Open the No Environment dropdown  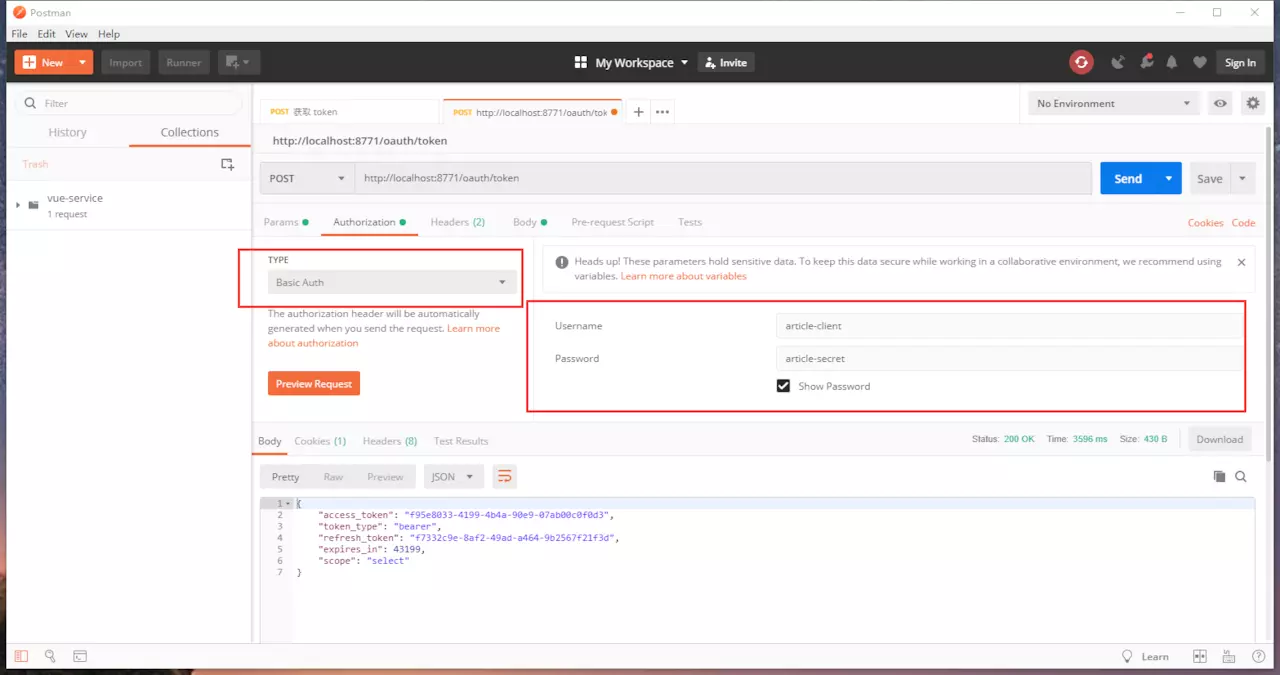(x=1114, y=103)
